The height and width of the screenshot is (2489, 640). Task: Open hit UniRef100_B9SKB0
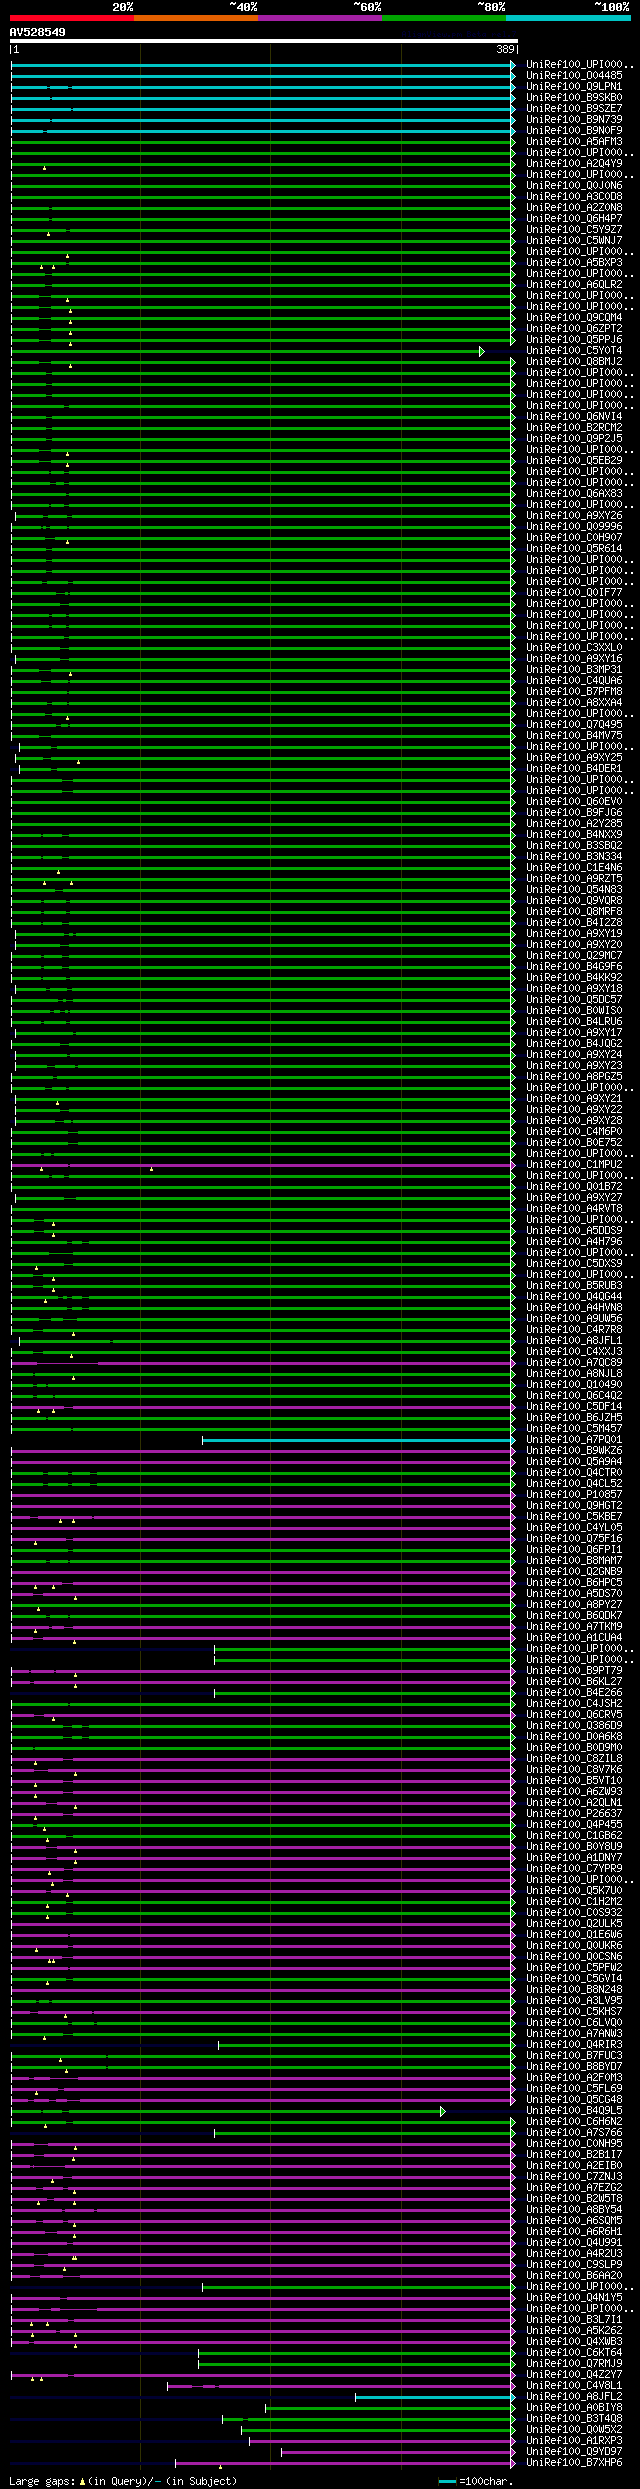pos(574,98)
